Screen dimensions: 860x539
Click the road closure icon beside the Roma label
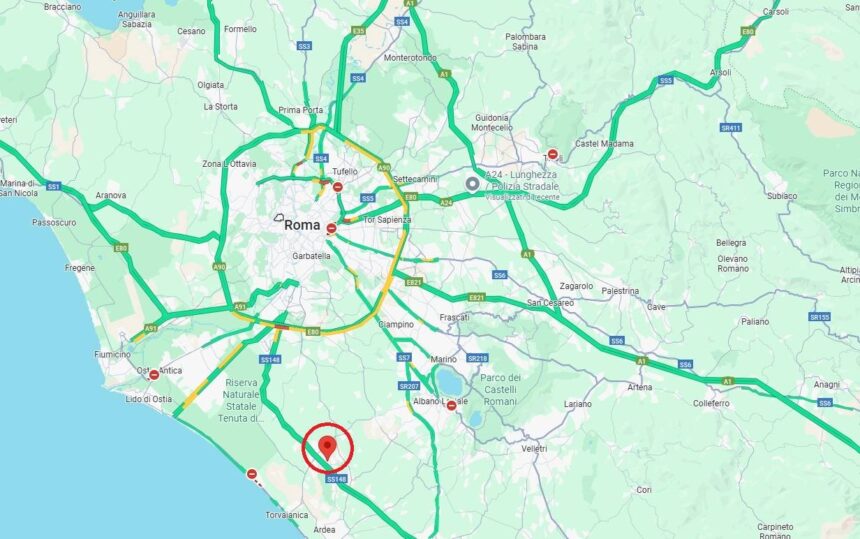331,228
